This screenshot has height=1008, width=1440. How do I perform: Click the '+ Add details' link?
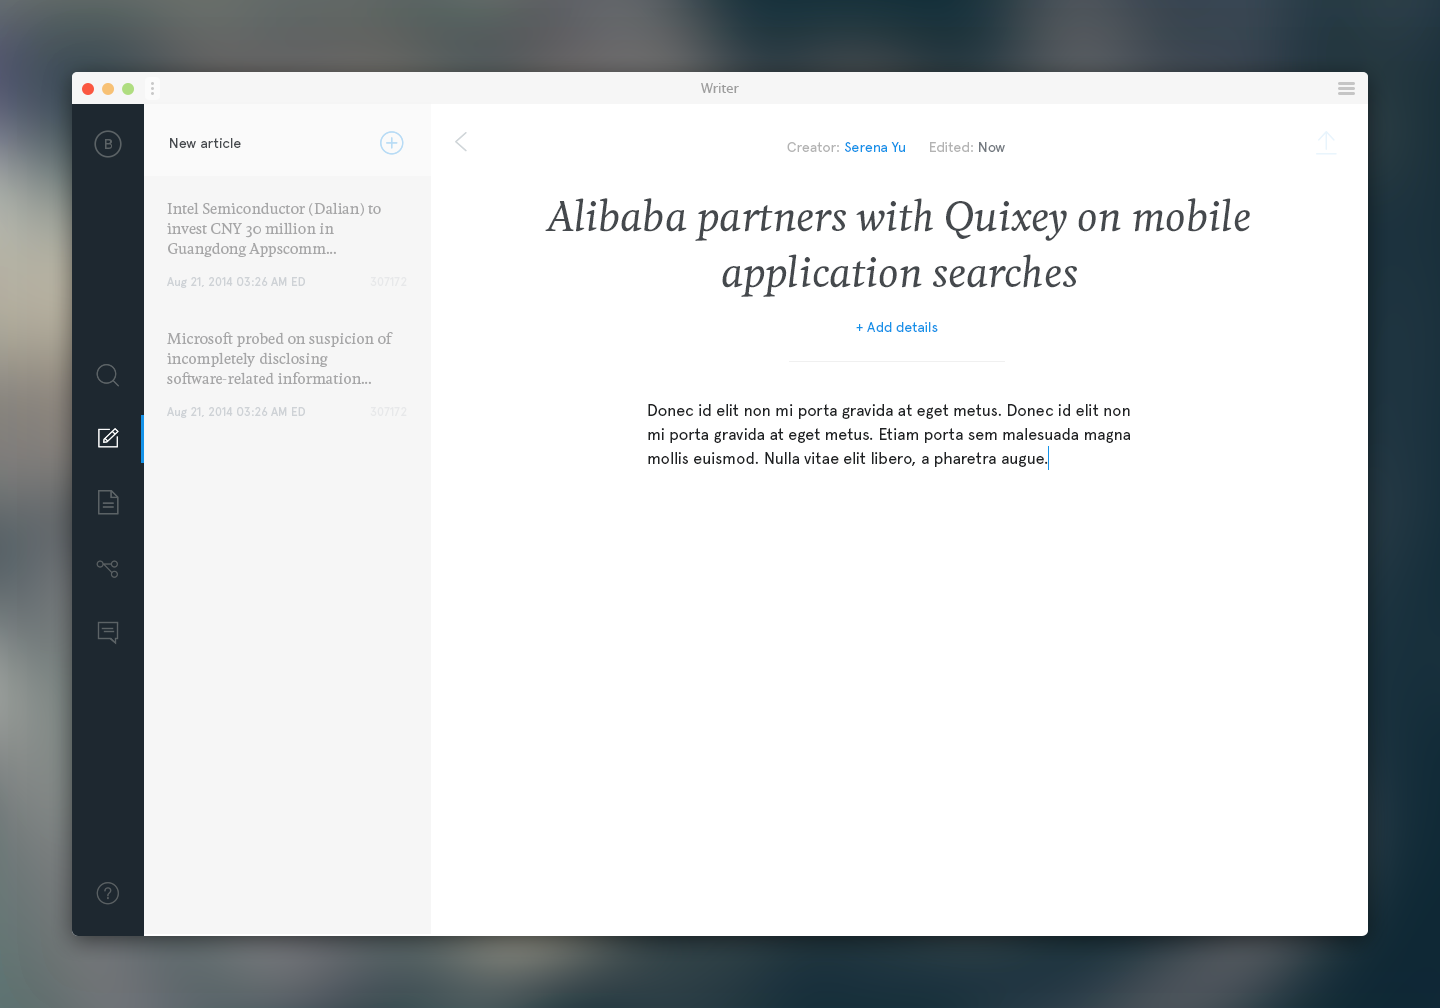(897, 327)
